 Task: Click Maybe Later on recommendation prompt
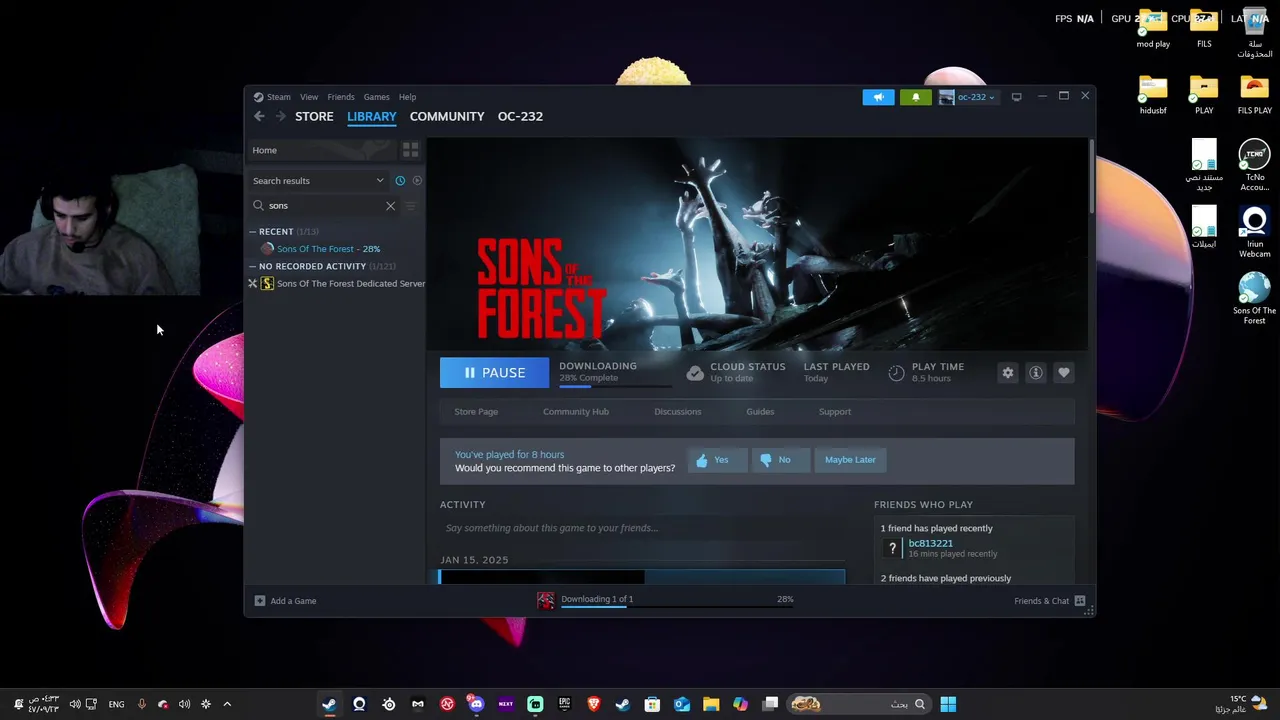pyautogui.click(x=850, y=460)
